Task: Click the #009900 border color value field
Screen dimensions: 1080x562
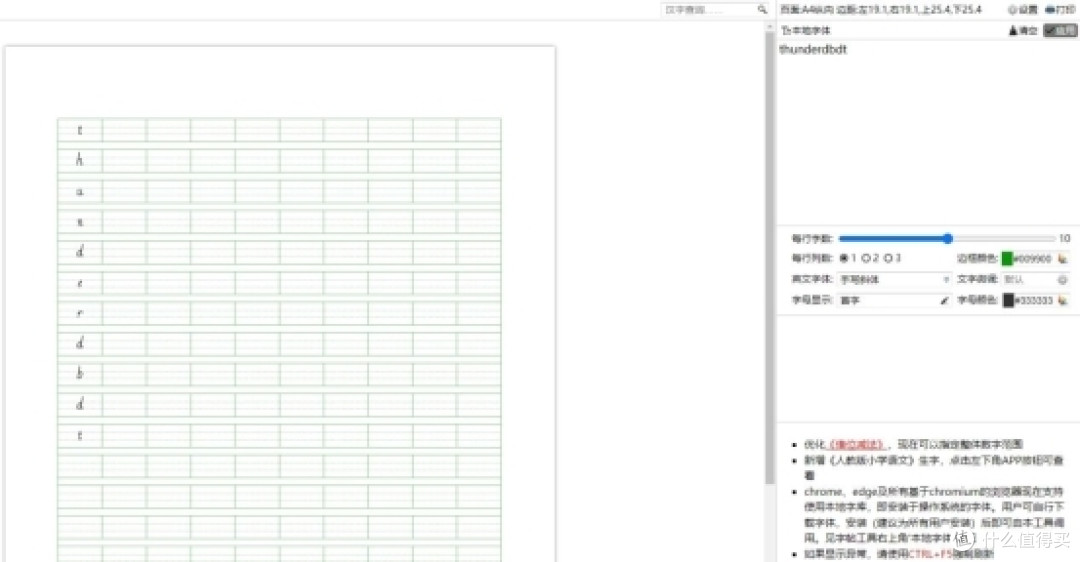Action: coord(1033,259)
